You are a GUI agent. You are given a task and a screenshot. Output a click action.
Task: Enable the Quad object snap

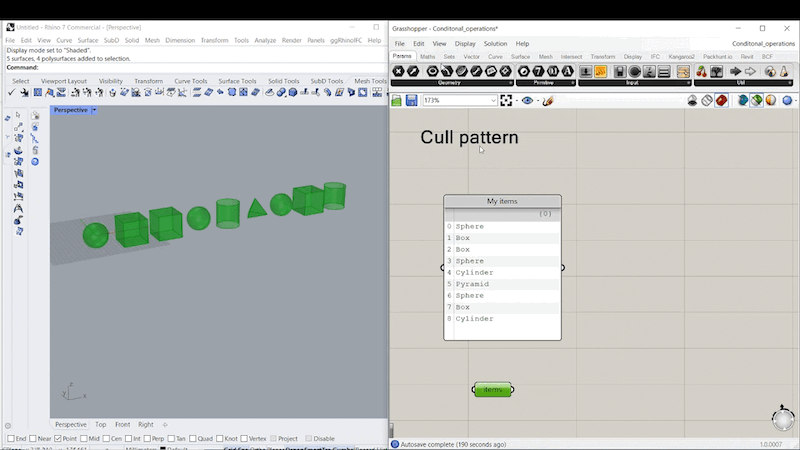coord(193,439)
